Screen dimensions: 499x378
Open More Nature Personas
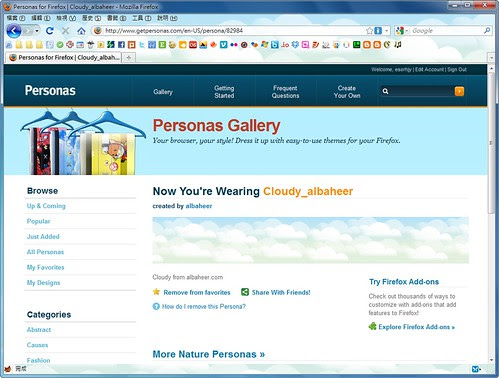pos(209,354)
